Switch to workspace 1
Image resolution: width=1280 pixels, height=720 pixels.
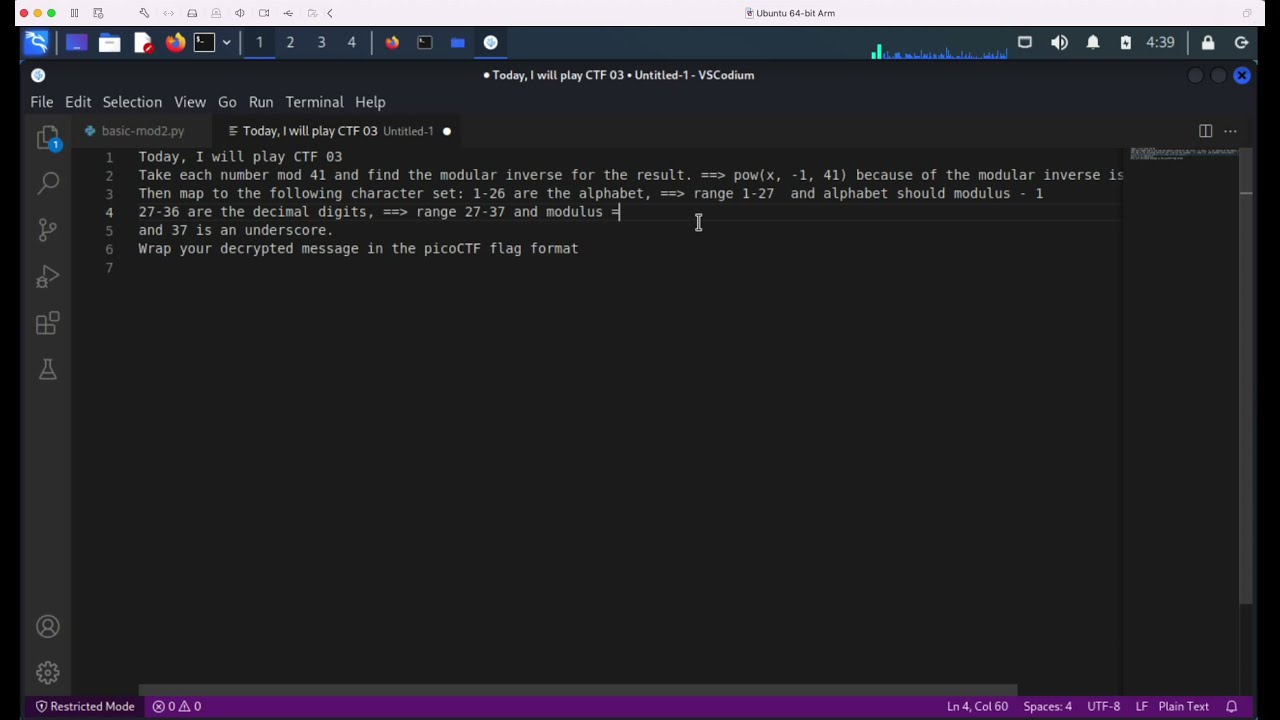pyautogui.click(x=259, y=42)
